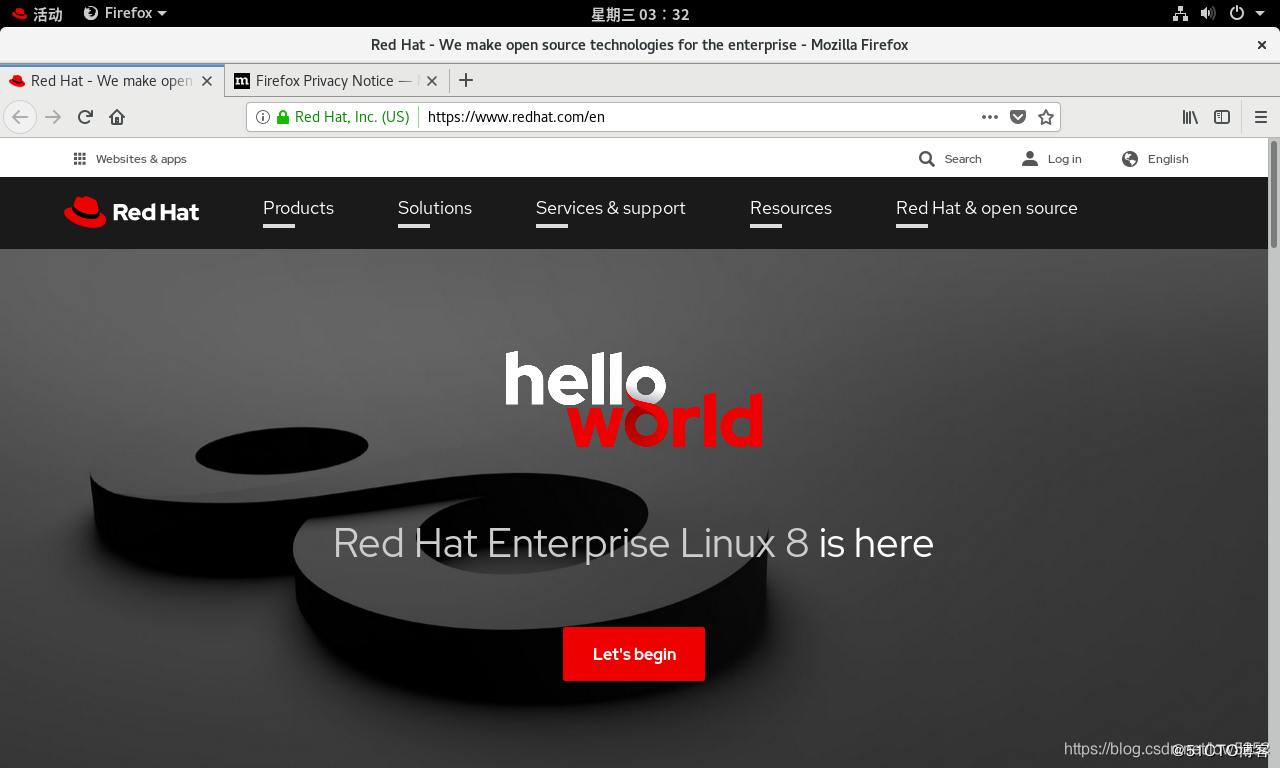Click the Search magnifier icon
This screenshot has width=1280, height=768.
click(x=927, y=159)
